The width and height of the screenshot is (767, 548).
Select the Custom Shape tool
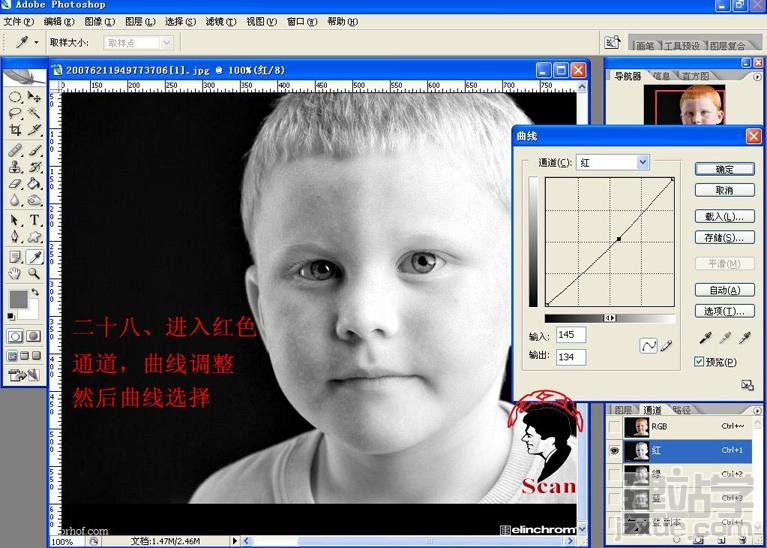[34, 237]
